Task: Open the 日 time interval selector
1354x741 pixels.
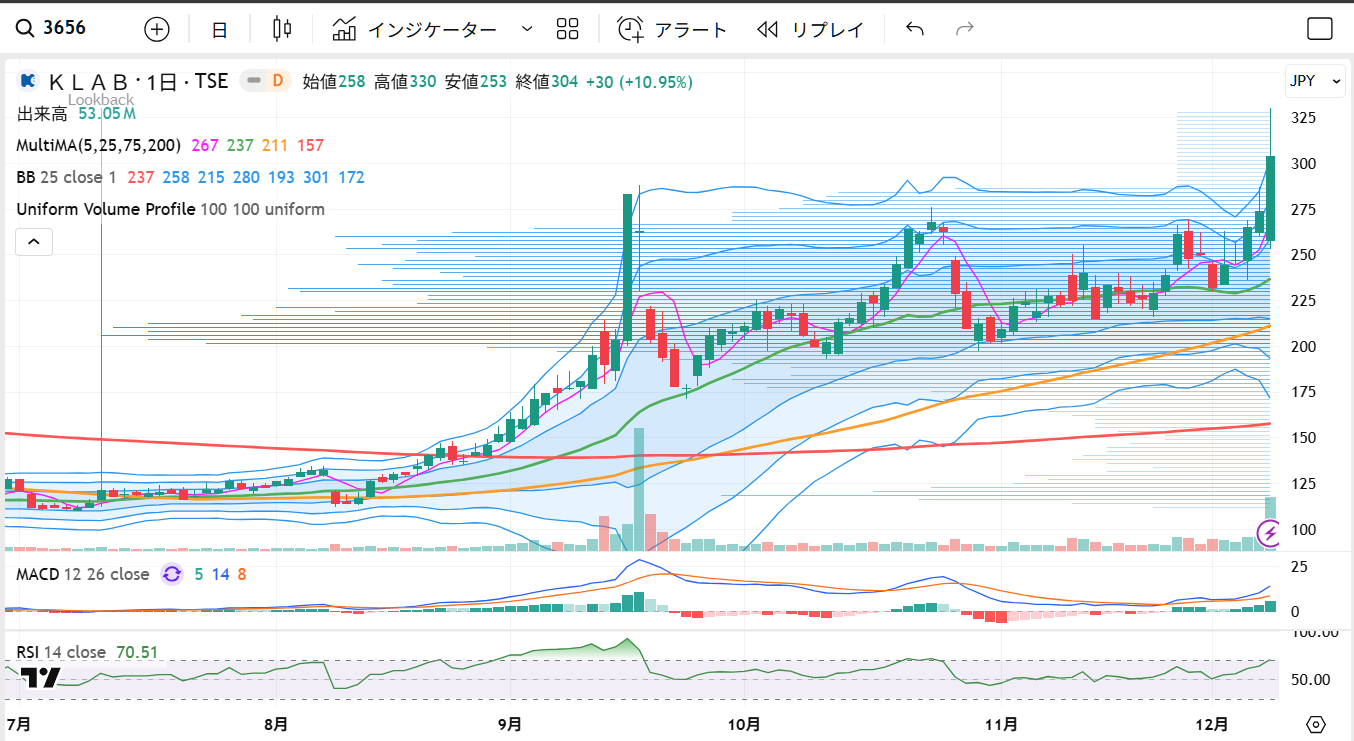Action: point(220,29)
